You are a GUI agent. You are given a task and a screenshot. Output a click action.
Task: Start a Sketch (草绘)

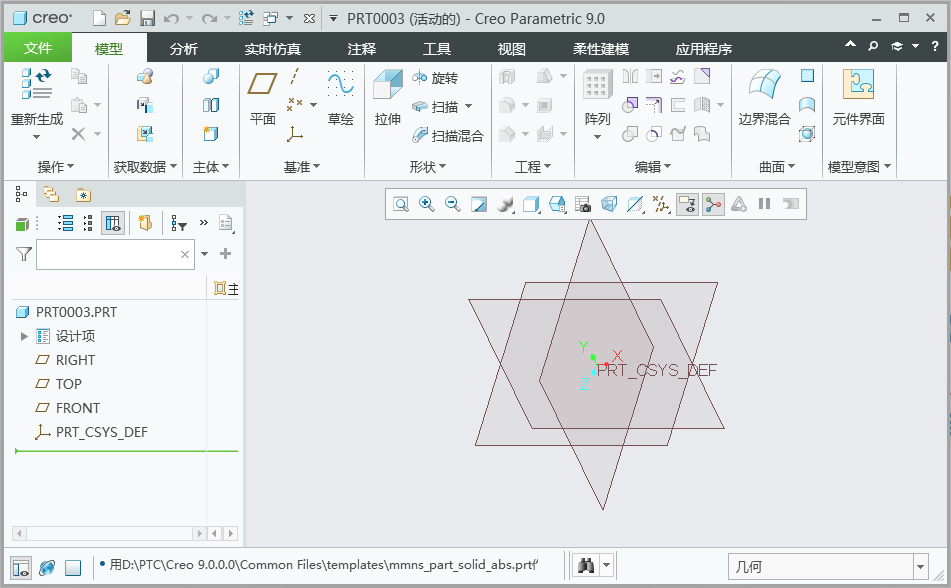pyautogui.click(x=340, y=97)
